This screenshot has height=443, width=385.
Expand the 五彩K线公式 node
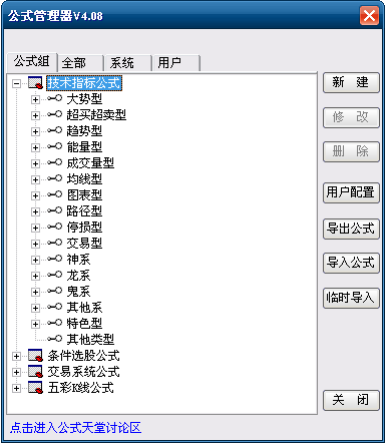(16, 388)
